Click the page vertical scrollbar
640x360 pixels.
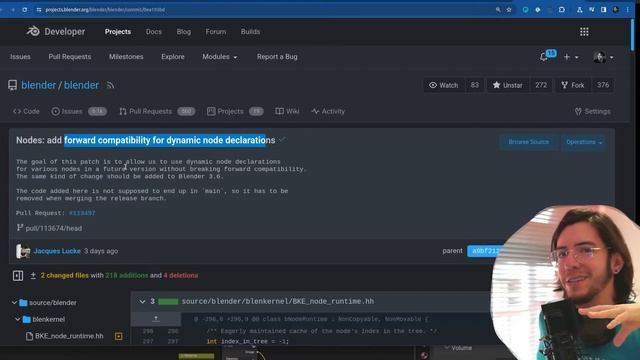633,35
